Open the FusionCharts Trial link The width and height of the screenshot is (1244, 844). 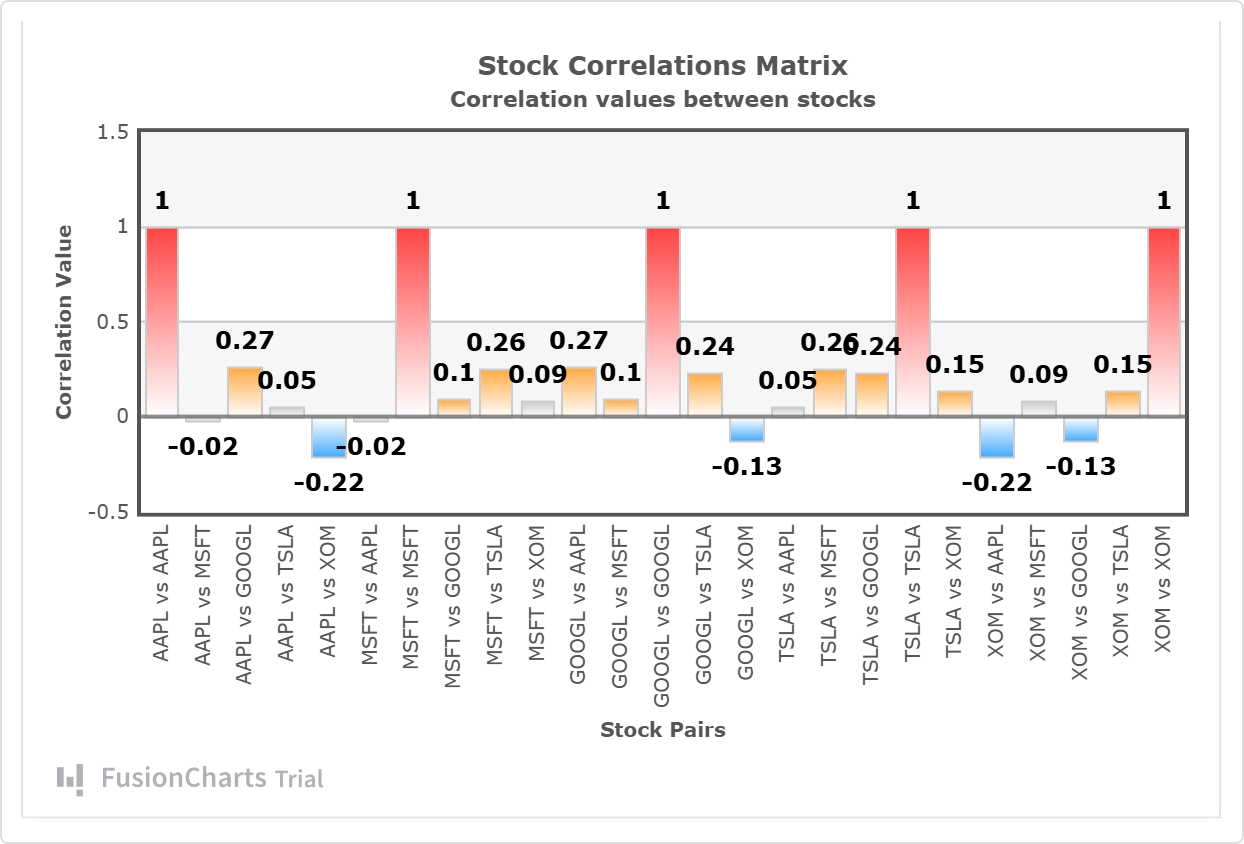[x=212, y=779]
